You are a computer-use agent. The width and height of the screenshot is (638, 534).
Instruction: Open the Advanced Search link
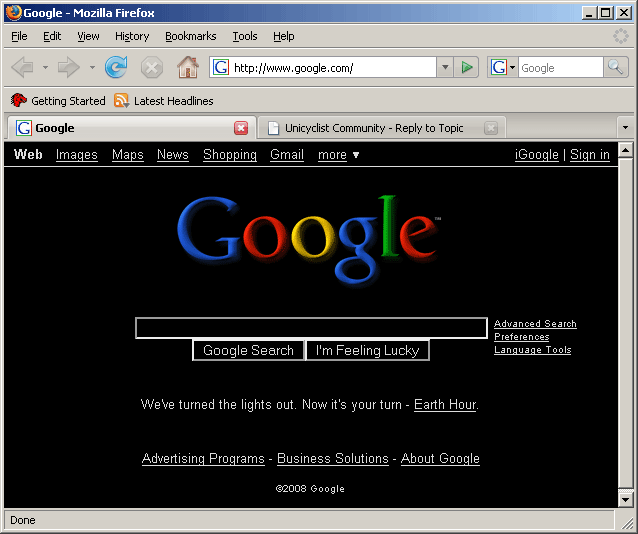tap(535, 324)
